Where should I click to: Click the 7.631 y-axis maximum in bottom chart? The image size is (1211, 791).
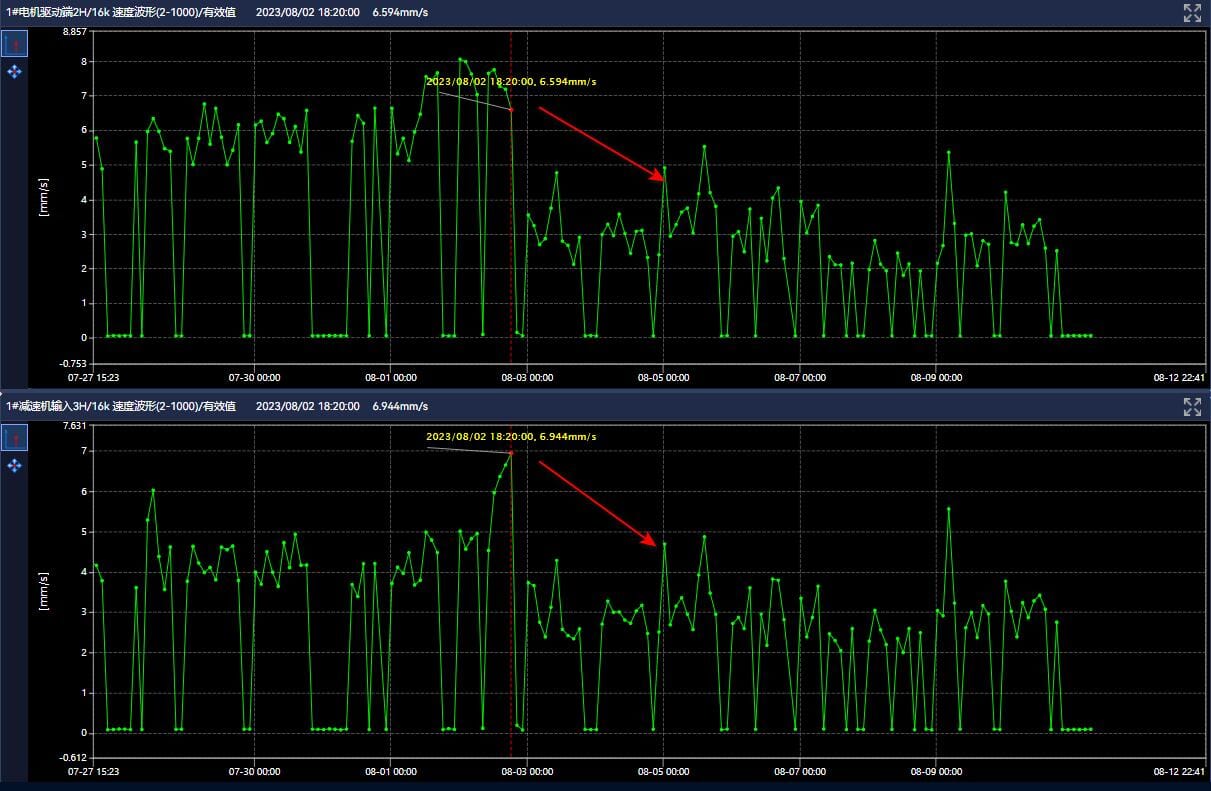tap(75, 426)
